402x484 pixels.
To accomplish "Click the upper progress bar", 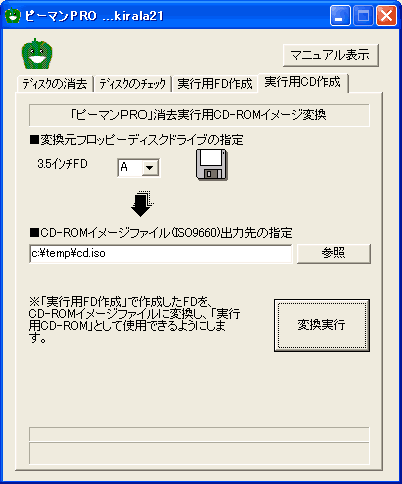I will (199, 434).
